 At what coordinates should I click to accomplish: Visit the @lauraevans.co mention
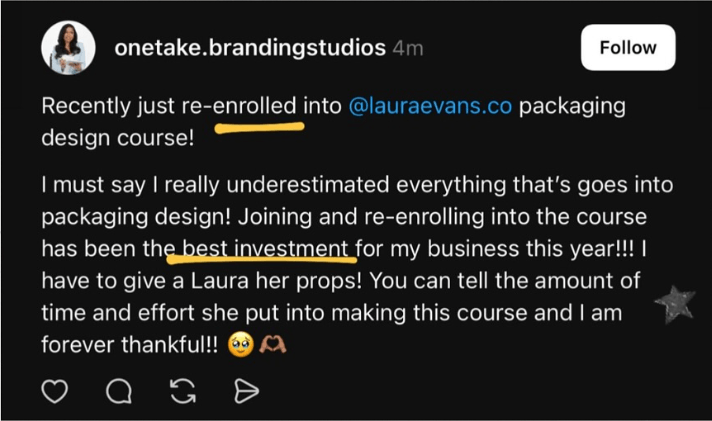430,105
